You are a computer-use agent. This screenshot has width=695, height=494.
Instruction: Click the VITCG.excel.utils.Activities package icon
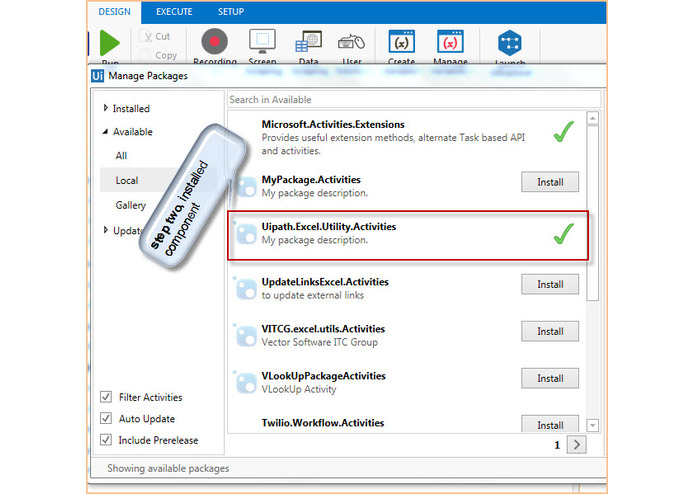[x=246, y=336]
